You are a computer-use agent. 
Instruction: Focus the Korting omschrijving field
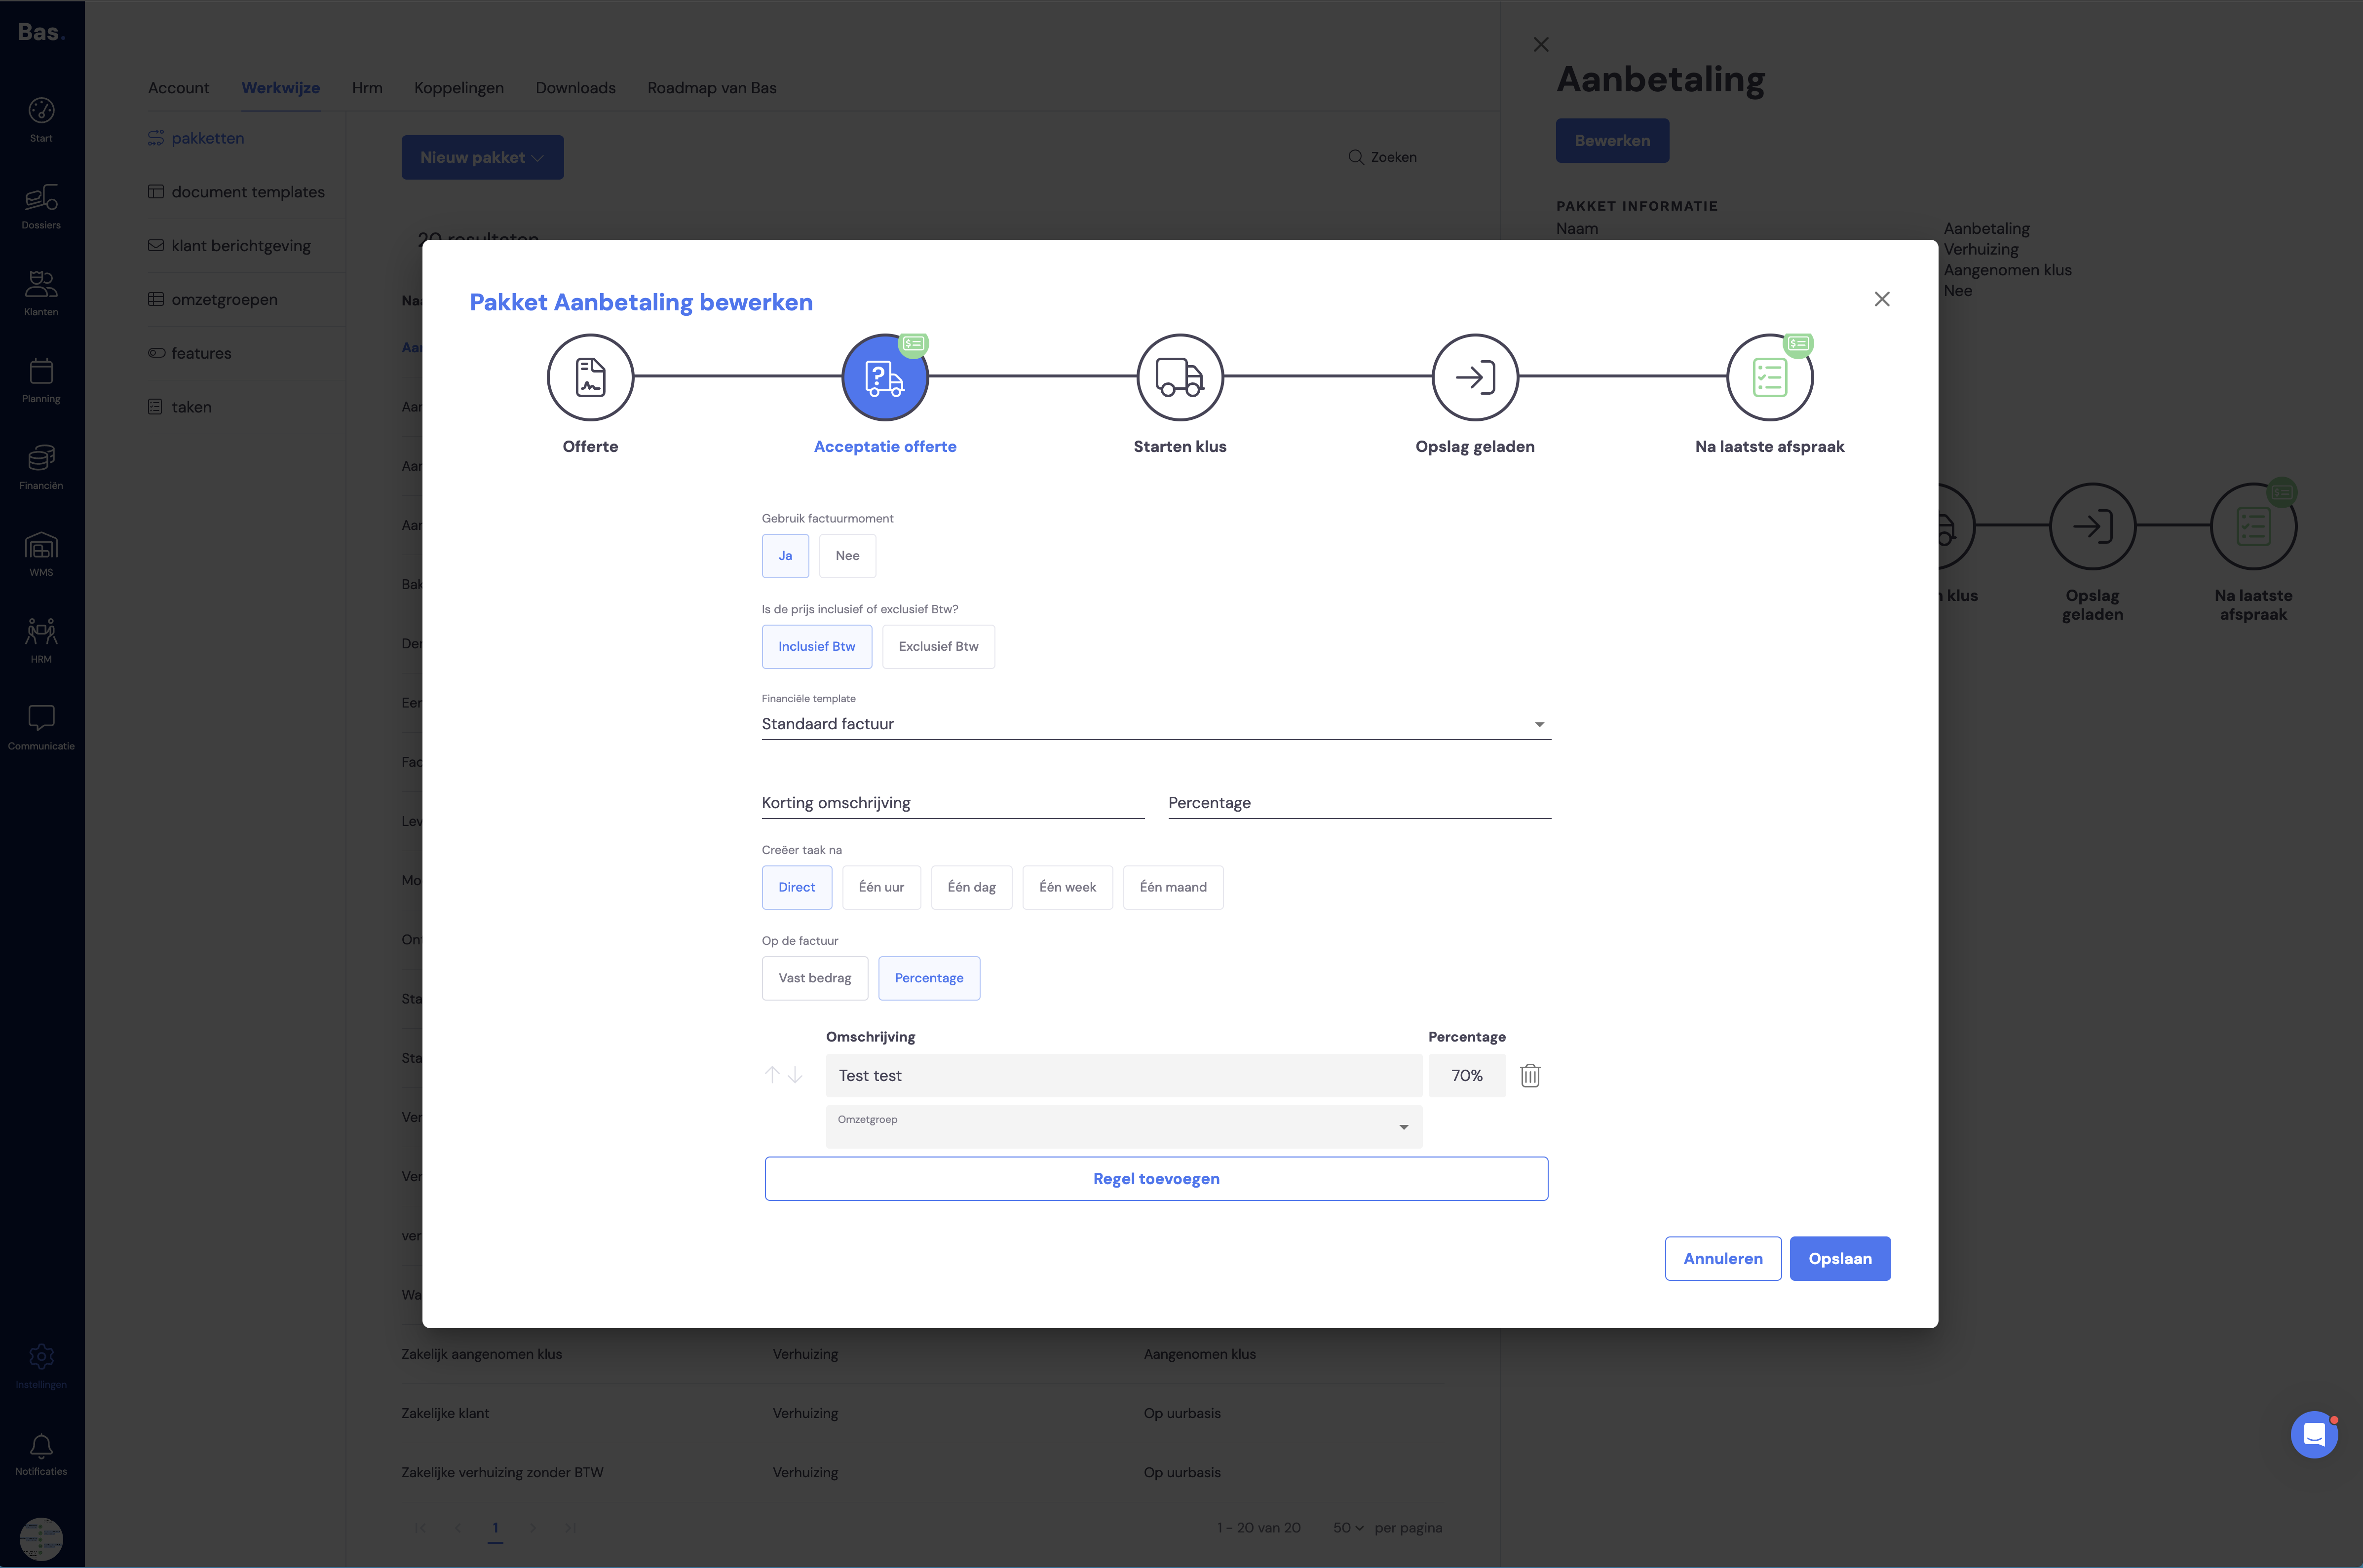(x=953, y=803)
